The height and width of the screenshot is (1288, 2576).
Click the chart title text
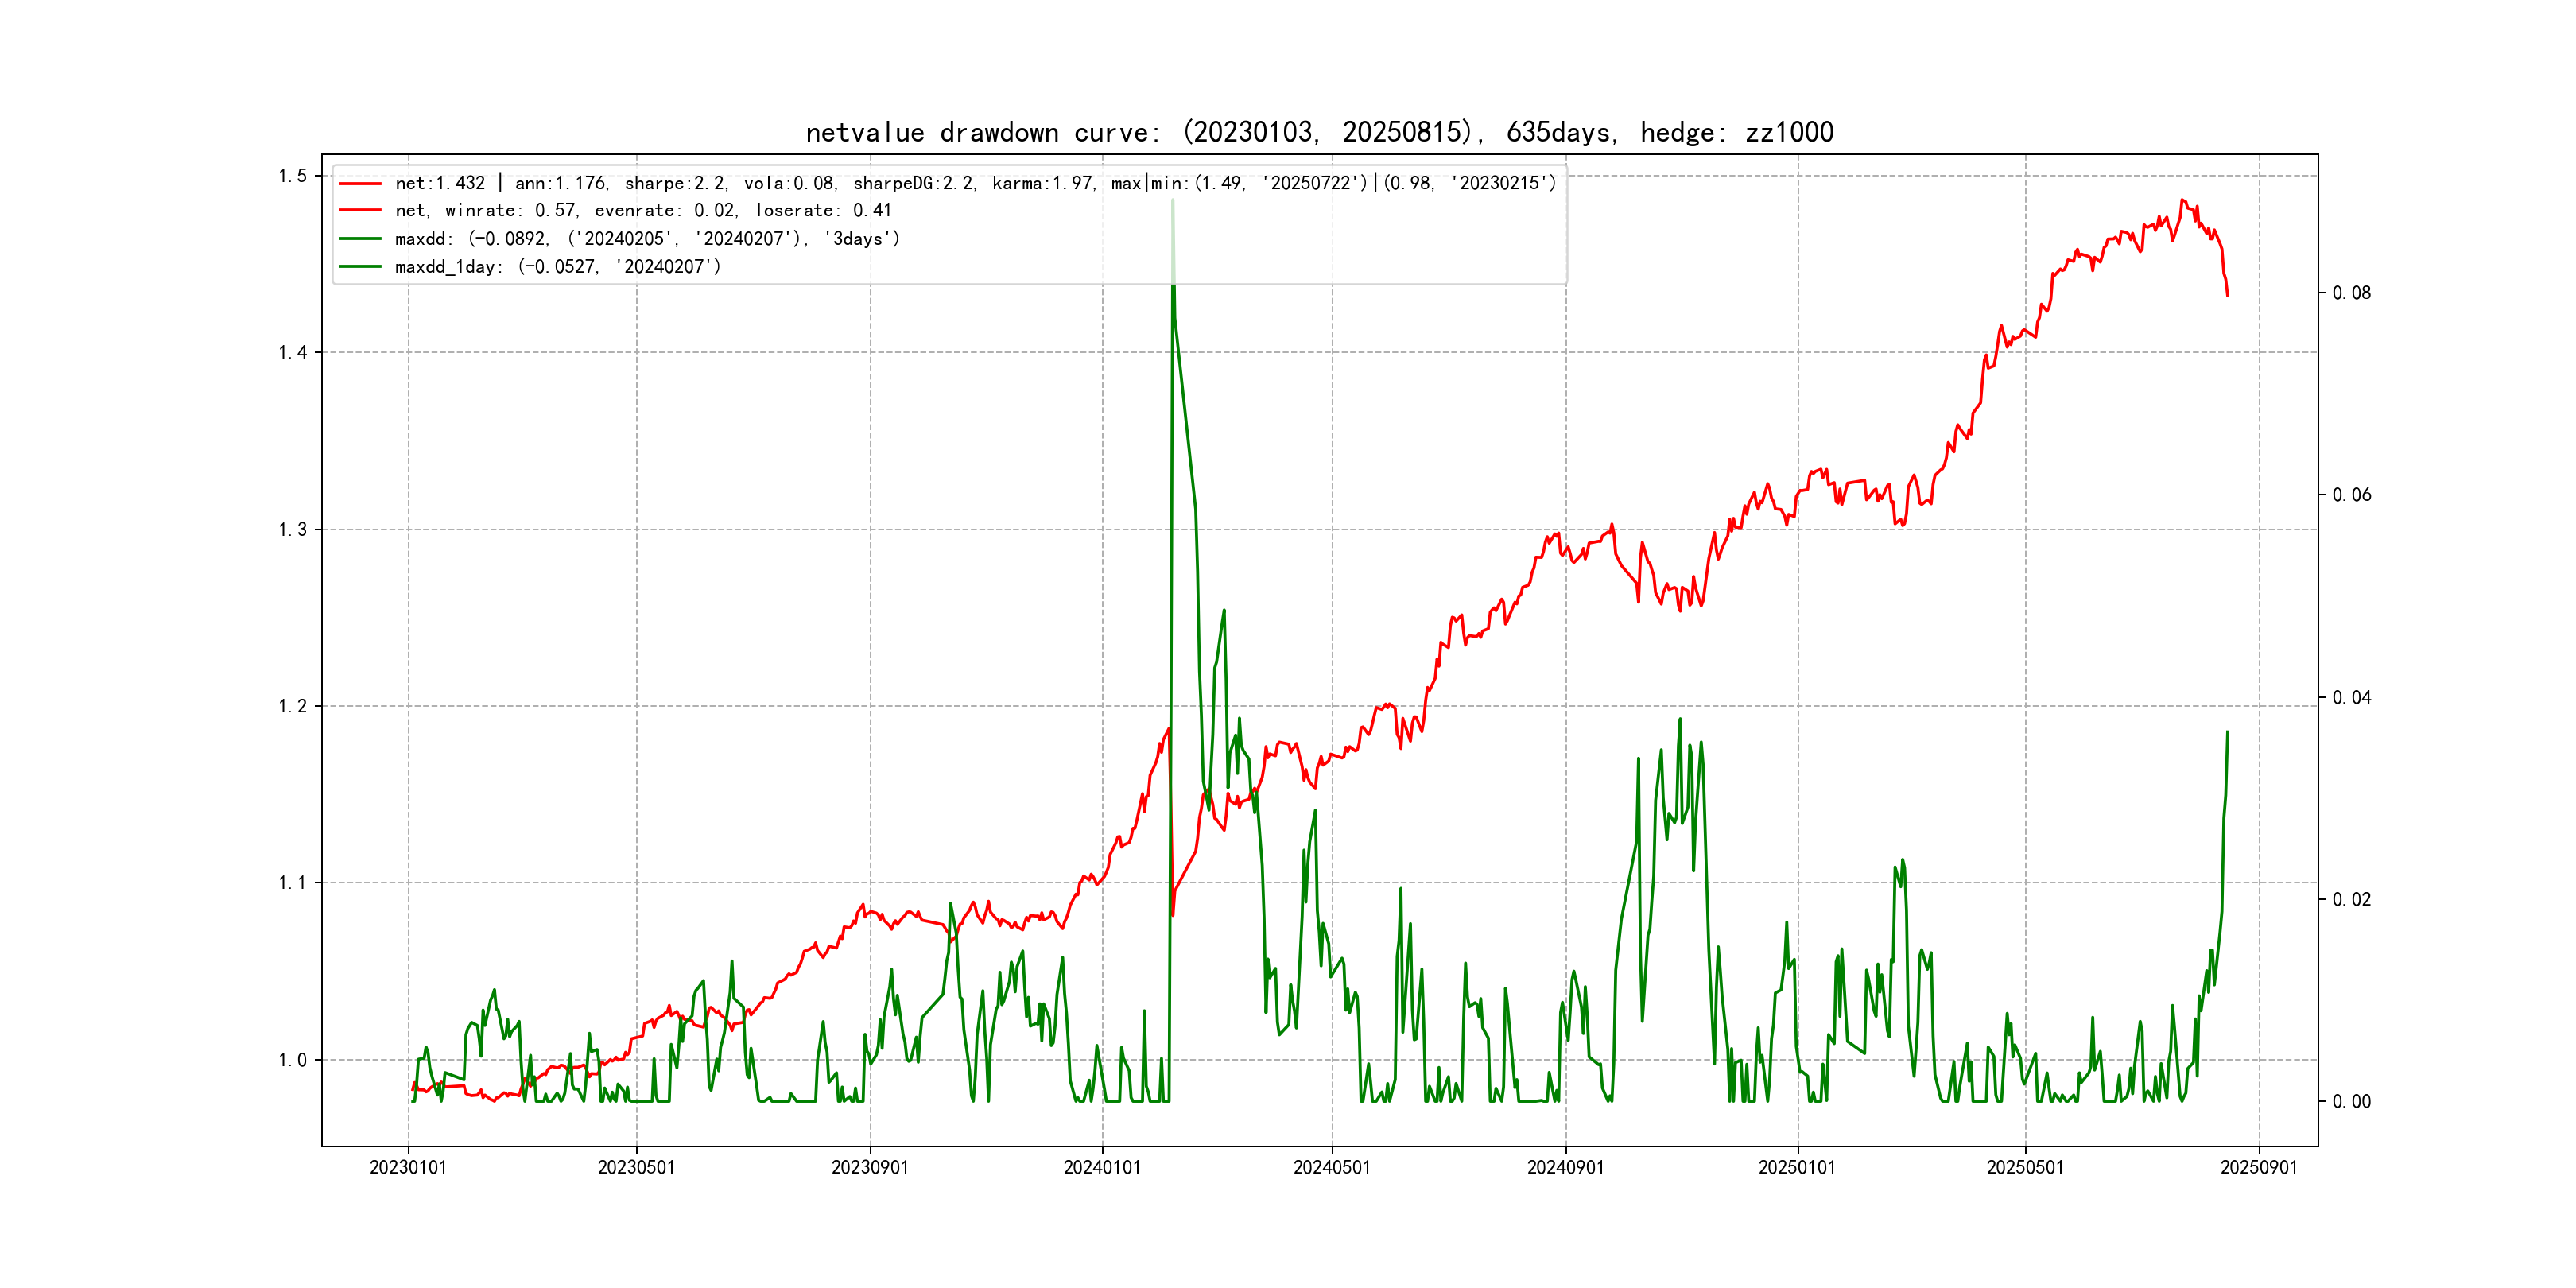1318,132
